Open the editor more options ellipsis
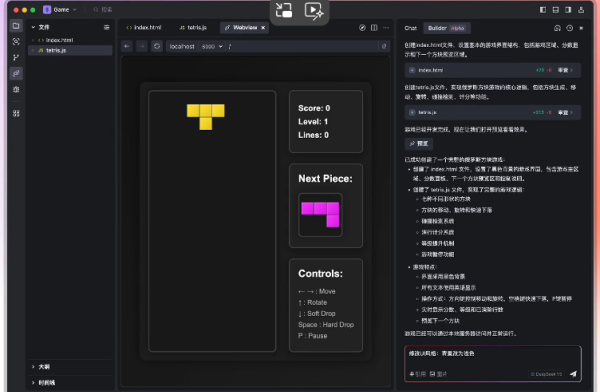Viewport: 600px width, 392px height. coord(386,28)
